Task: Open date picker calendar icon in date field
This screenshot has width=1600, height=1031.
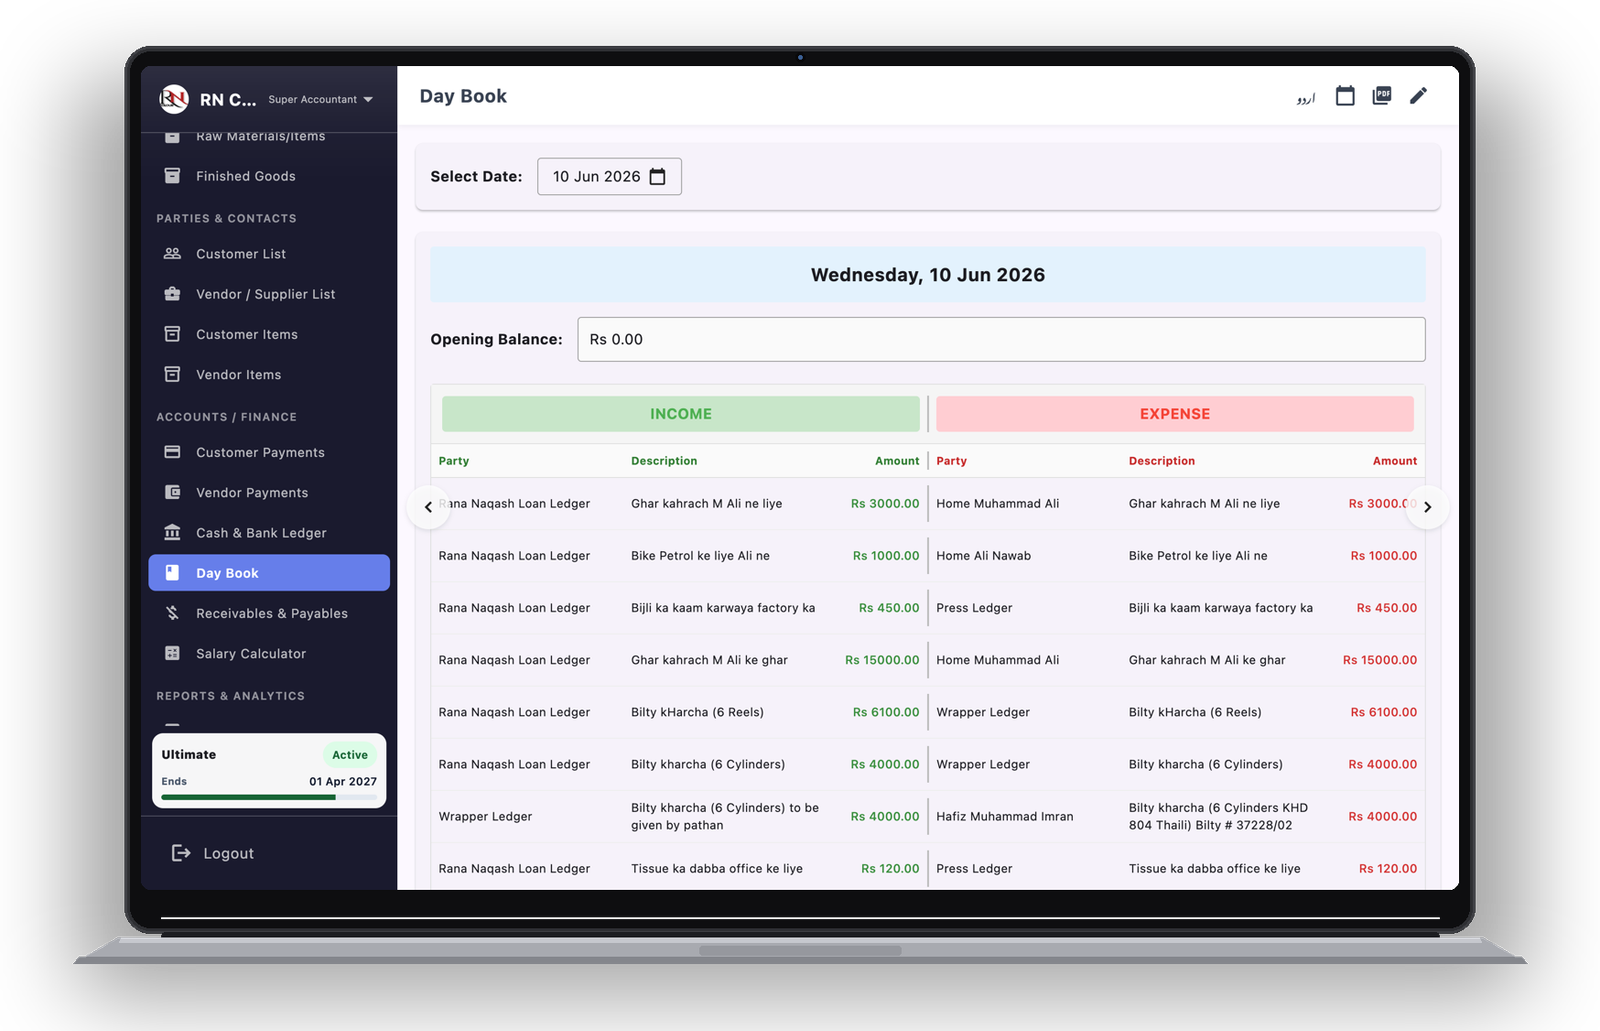Action: [657, 177]
